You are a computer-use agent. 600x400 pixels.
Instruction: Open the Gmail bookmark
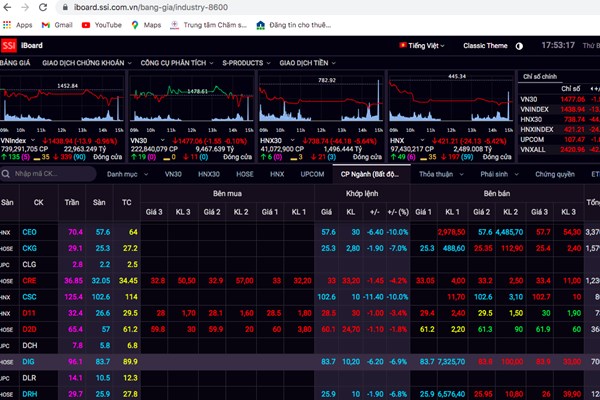57,23
